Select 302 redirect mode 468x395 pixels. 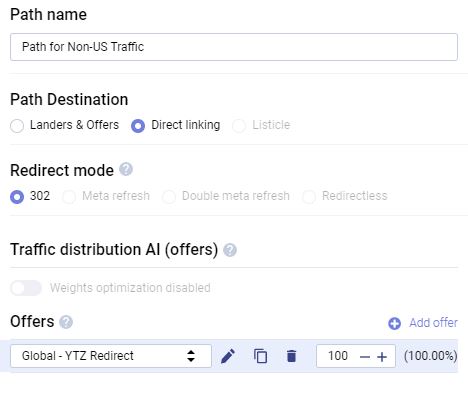tap(17, 197)
